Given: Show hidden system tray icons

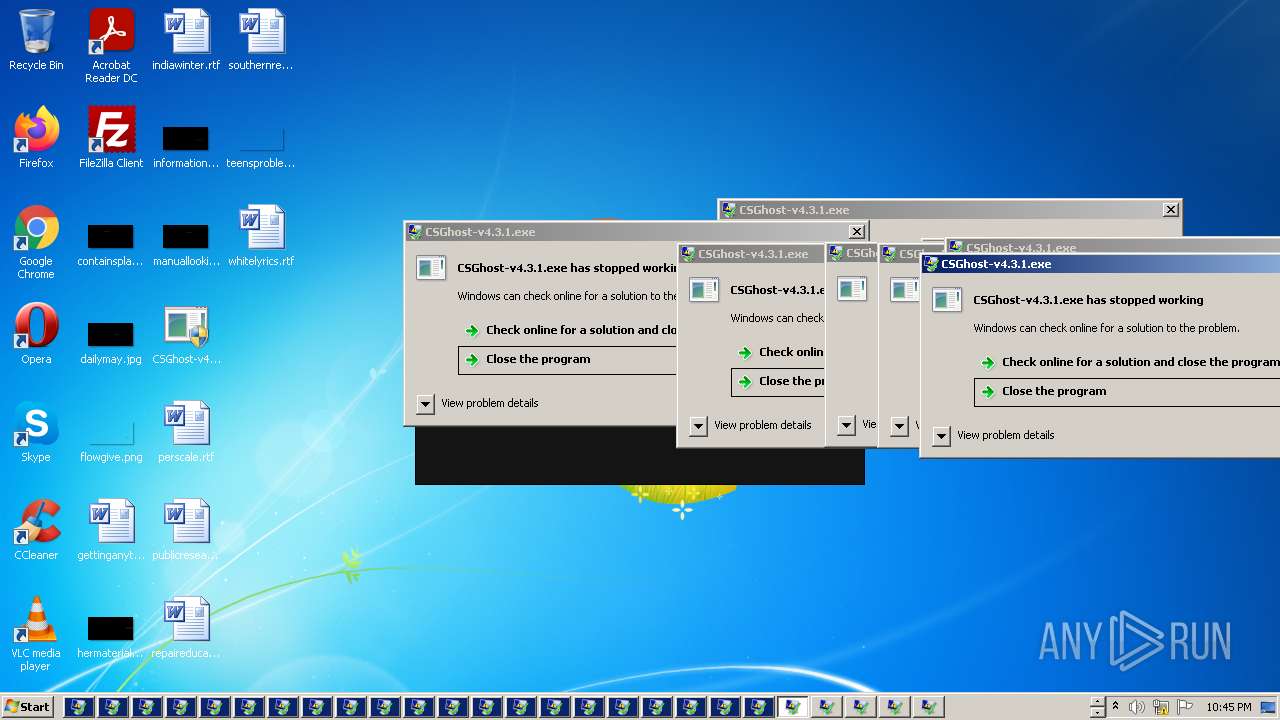Looking at the screenshot, I should [1115, 707].
